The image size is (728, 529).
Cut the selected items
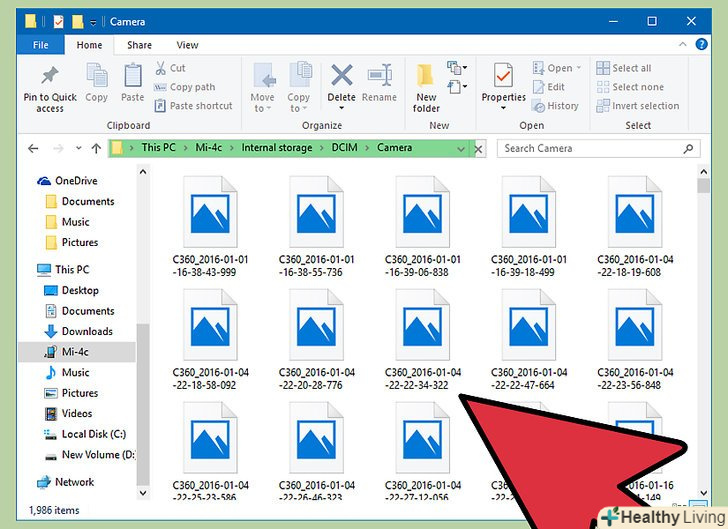(170, 68)
